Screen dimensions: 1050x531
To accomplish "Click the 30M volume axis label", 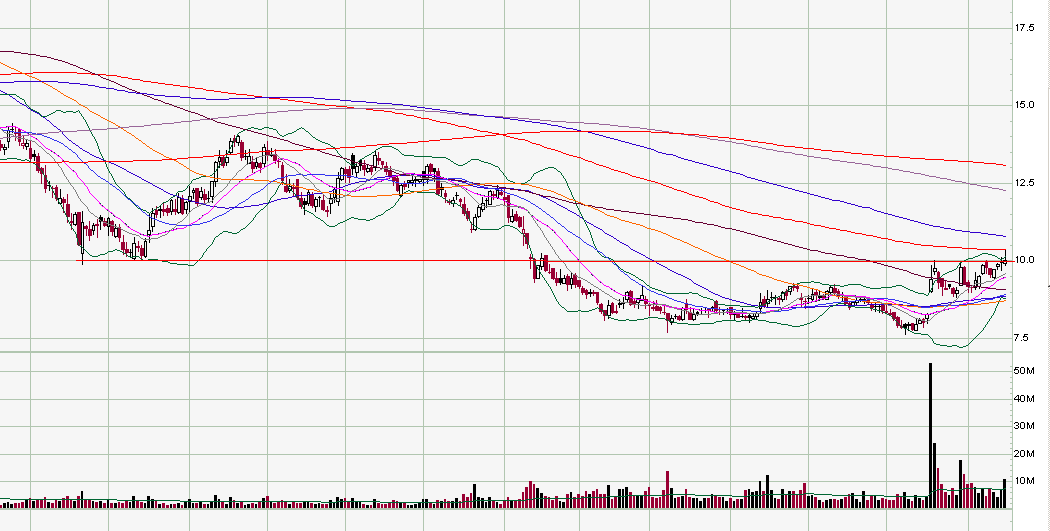I will click(1026, 427).
